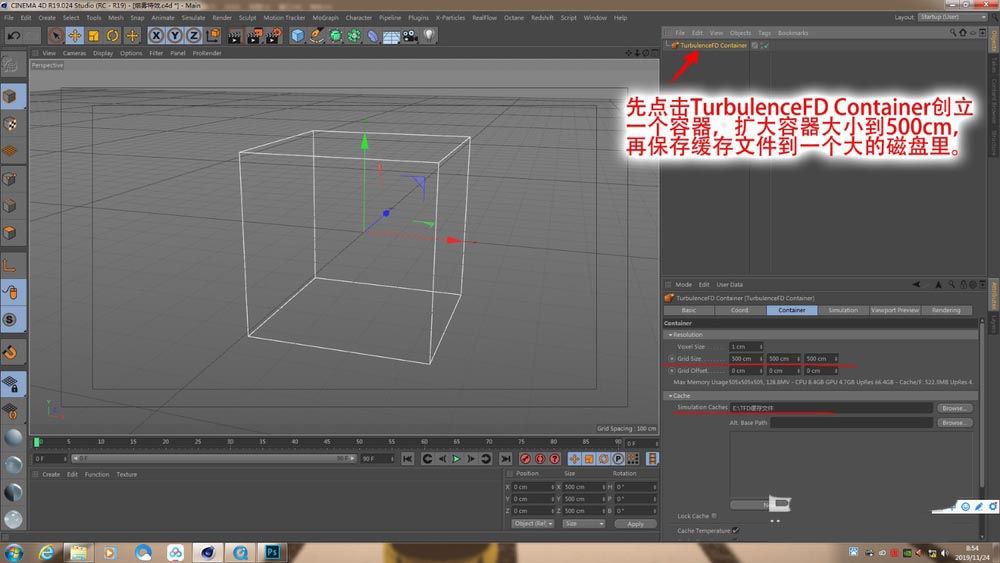Go to end of animation
Screen dimensions: 1000x563
coord(506,459)
